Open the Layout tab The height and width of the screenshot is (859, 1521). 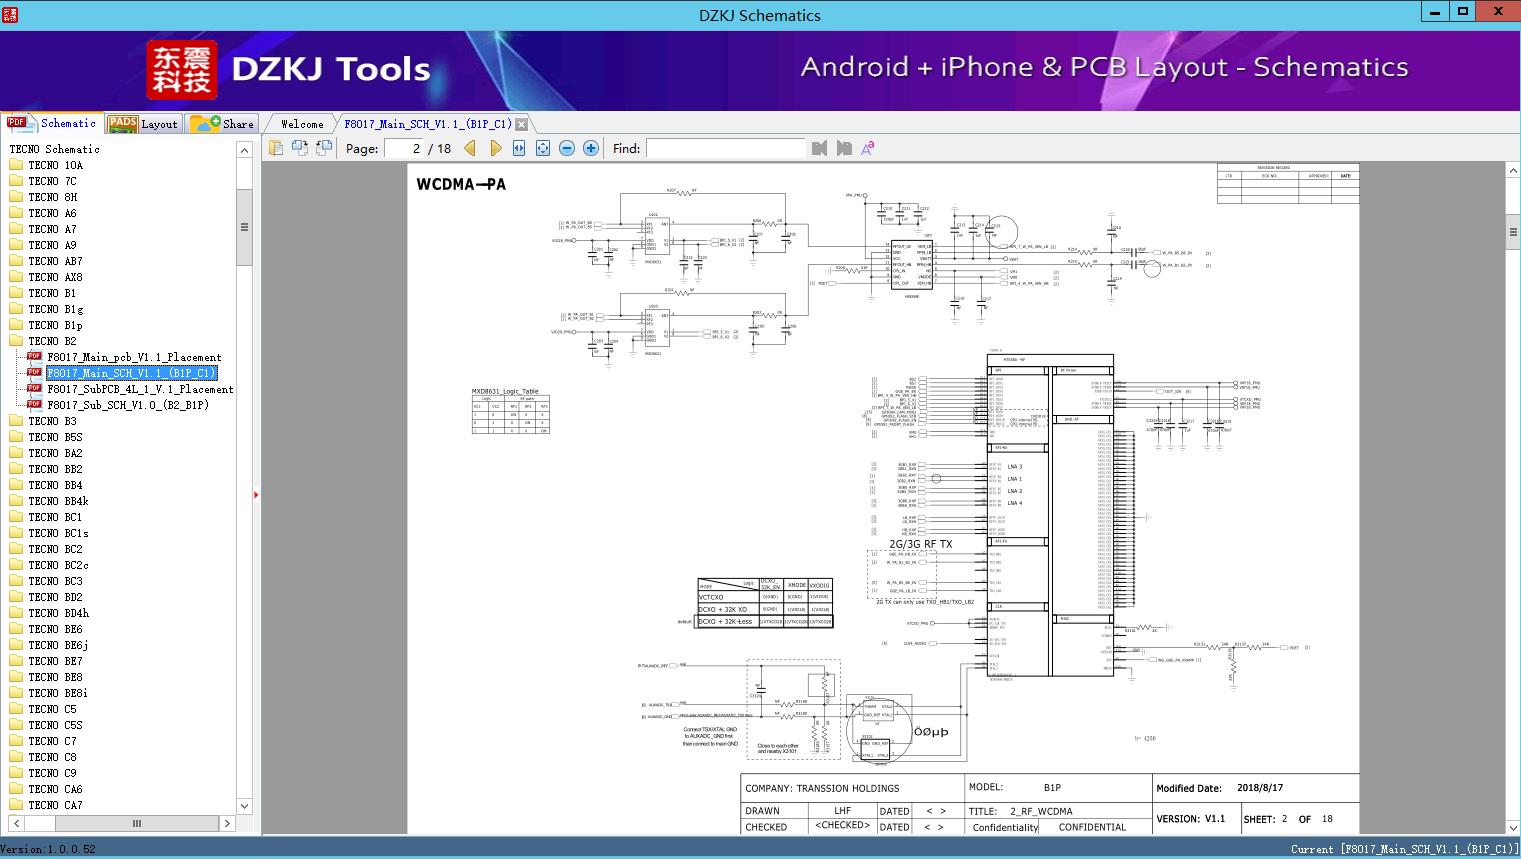point(143,124)
